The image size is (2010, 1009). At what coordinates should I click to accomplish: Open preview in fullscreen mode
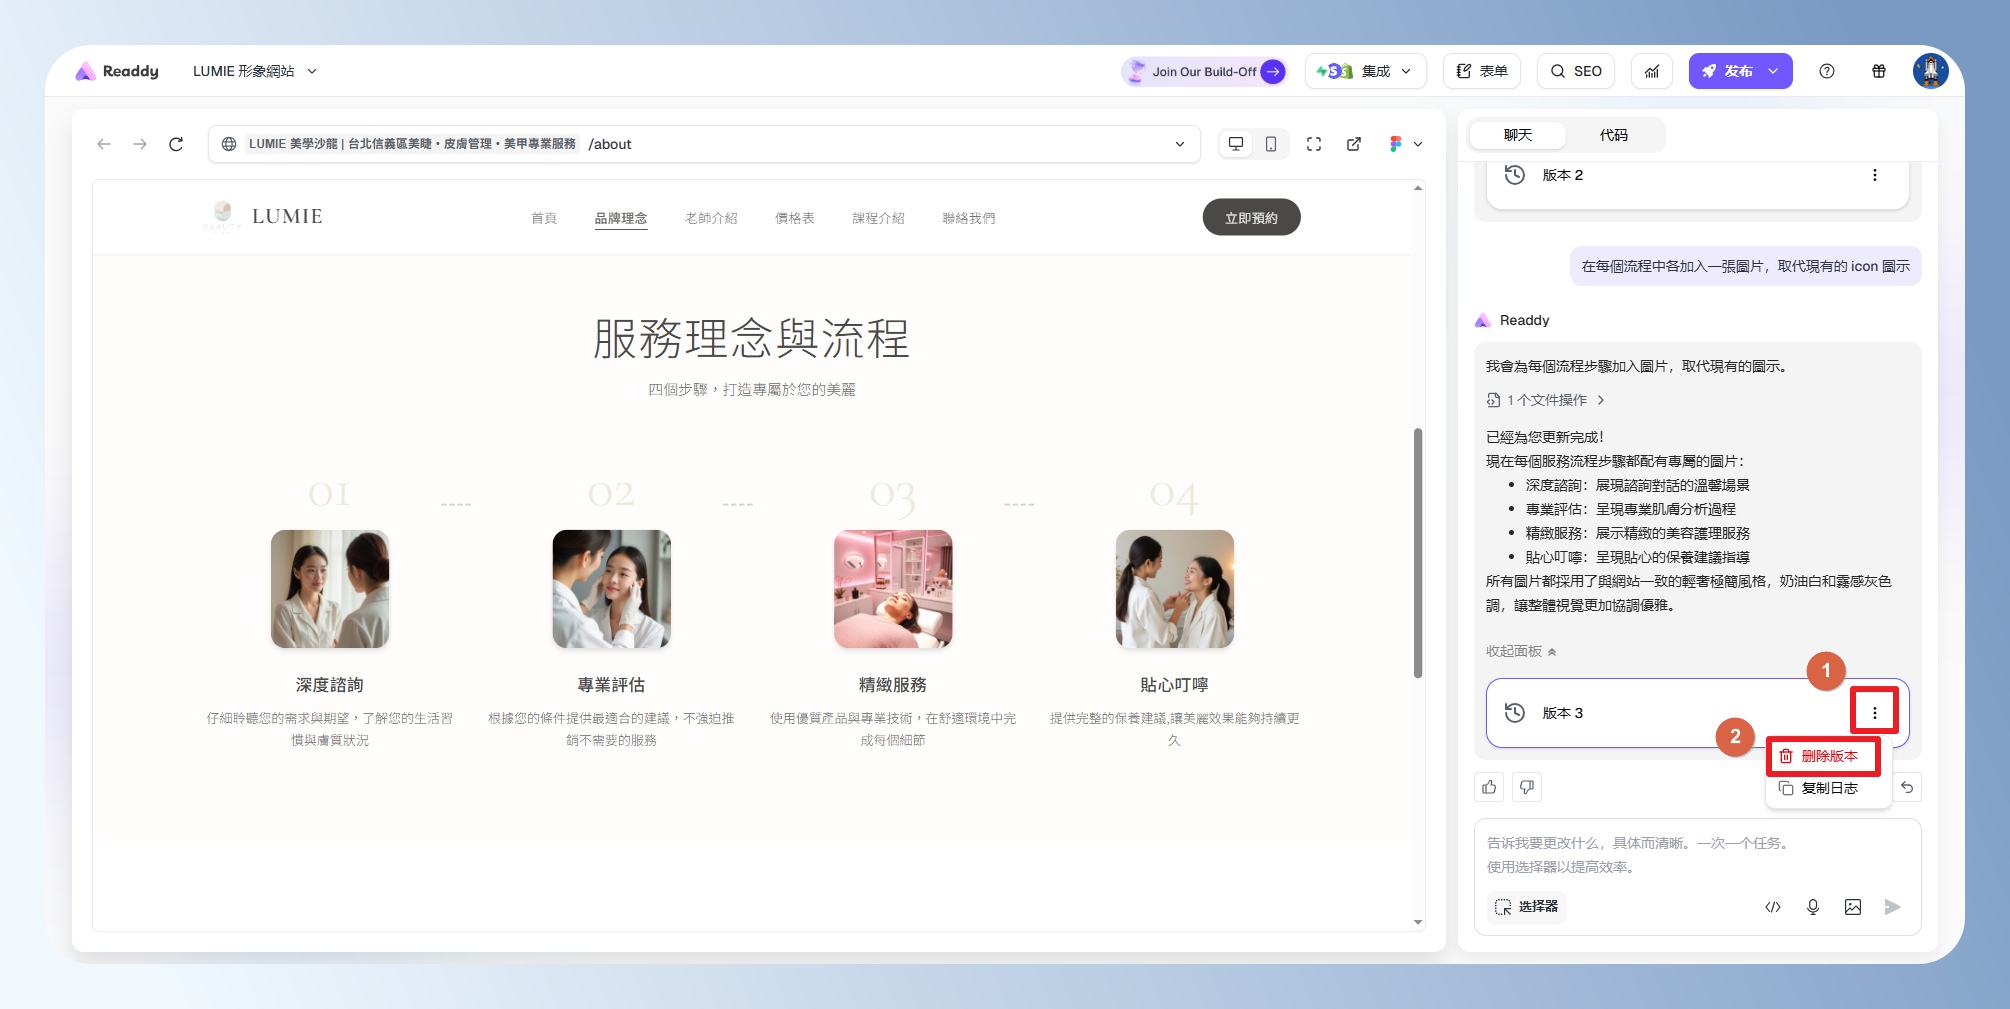click(1314, 144)
